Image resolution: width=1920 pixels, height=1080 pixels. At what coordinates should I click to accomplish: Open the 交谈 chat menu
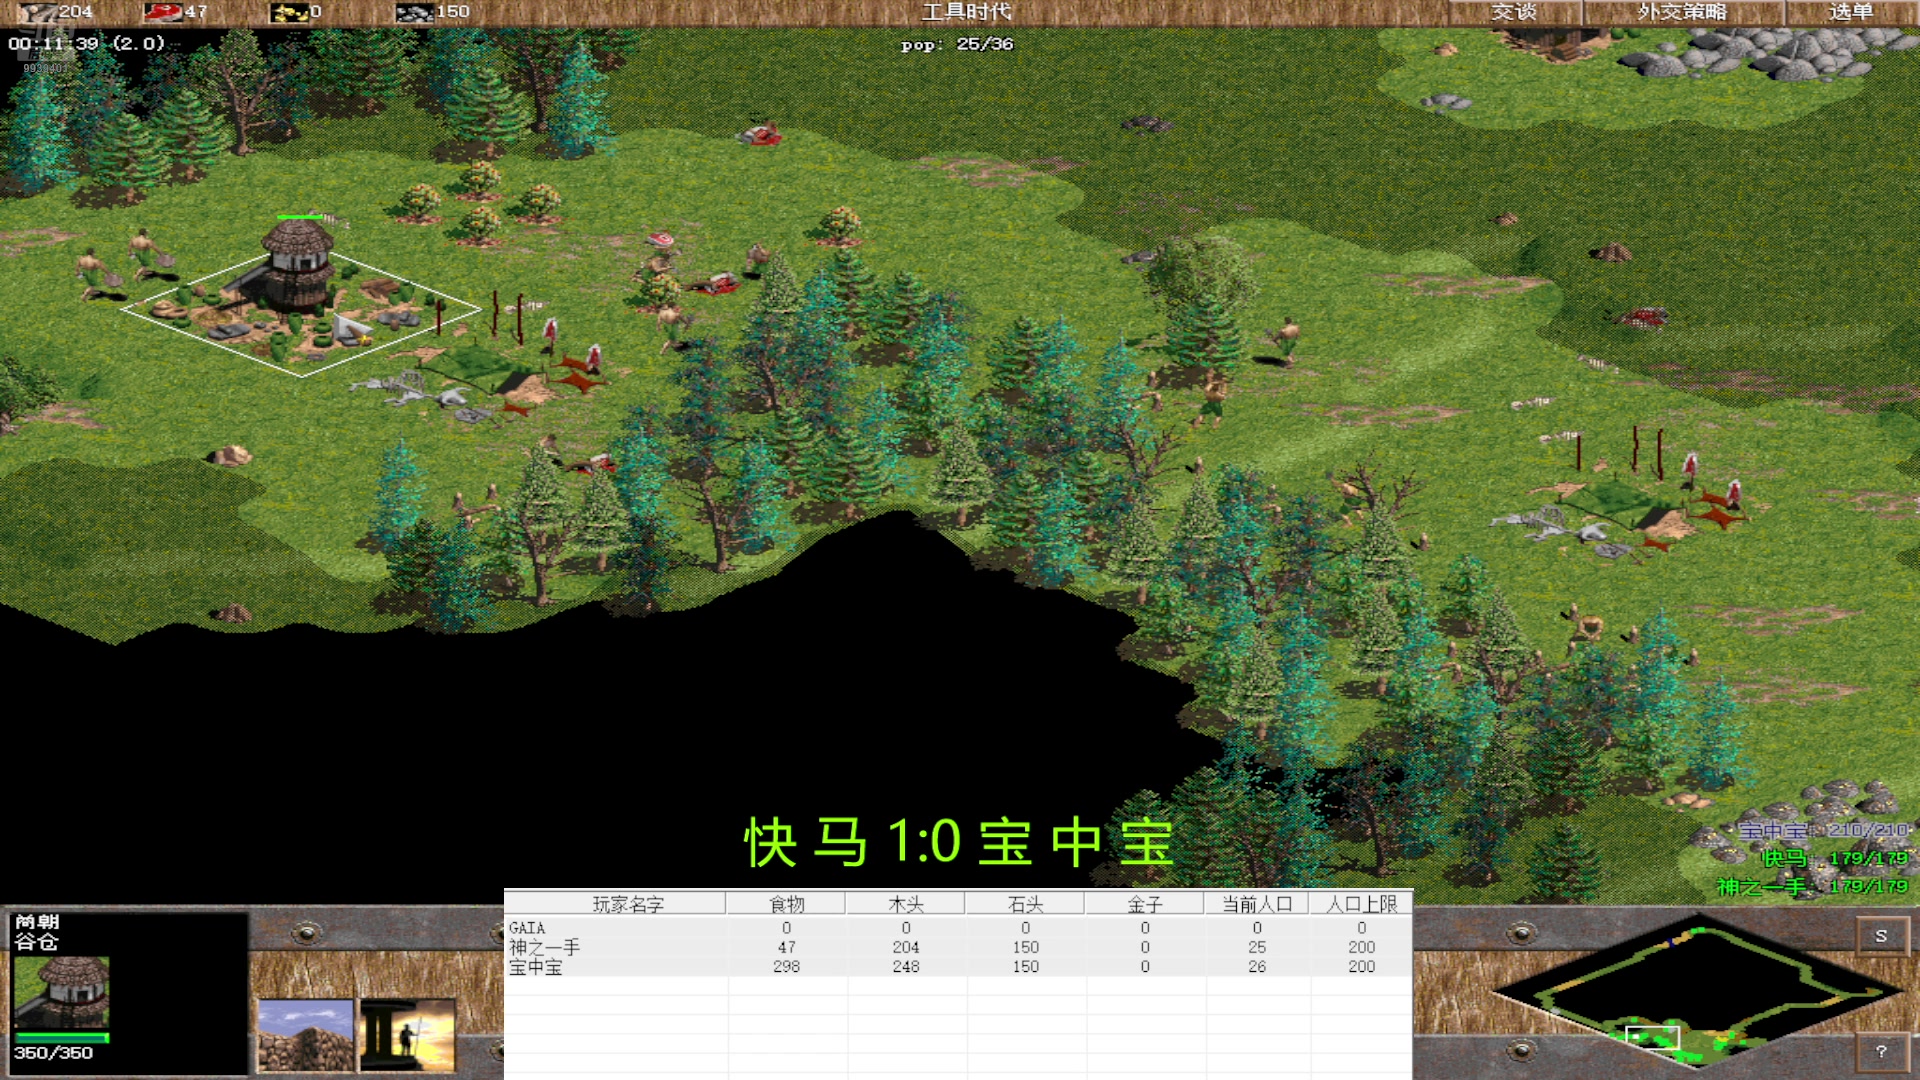pyautogui.click(x=1514, y=12)
